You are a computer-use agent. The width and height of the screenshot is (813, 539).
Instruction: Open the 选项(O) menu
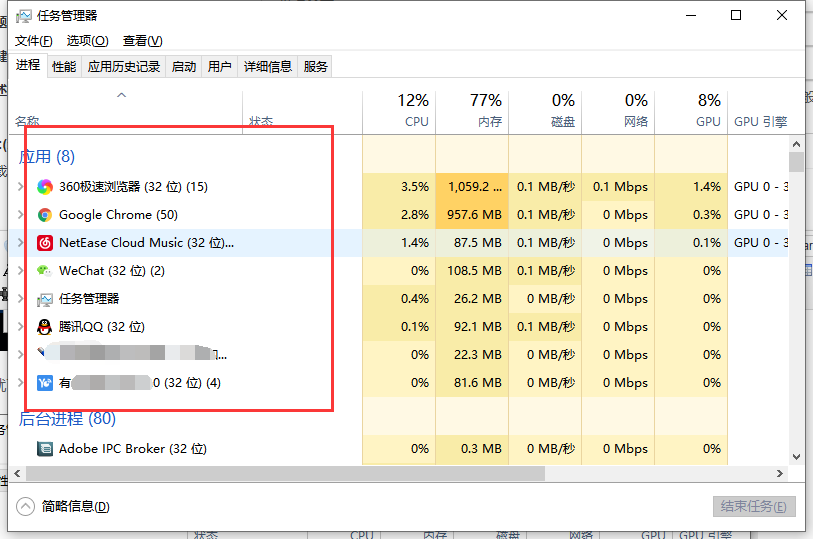[x=87, y=41]
